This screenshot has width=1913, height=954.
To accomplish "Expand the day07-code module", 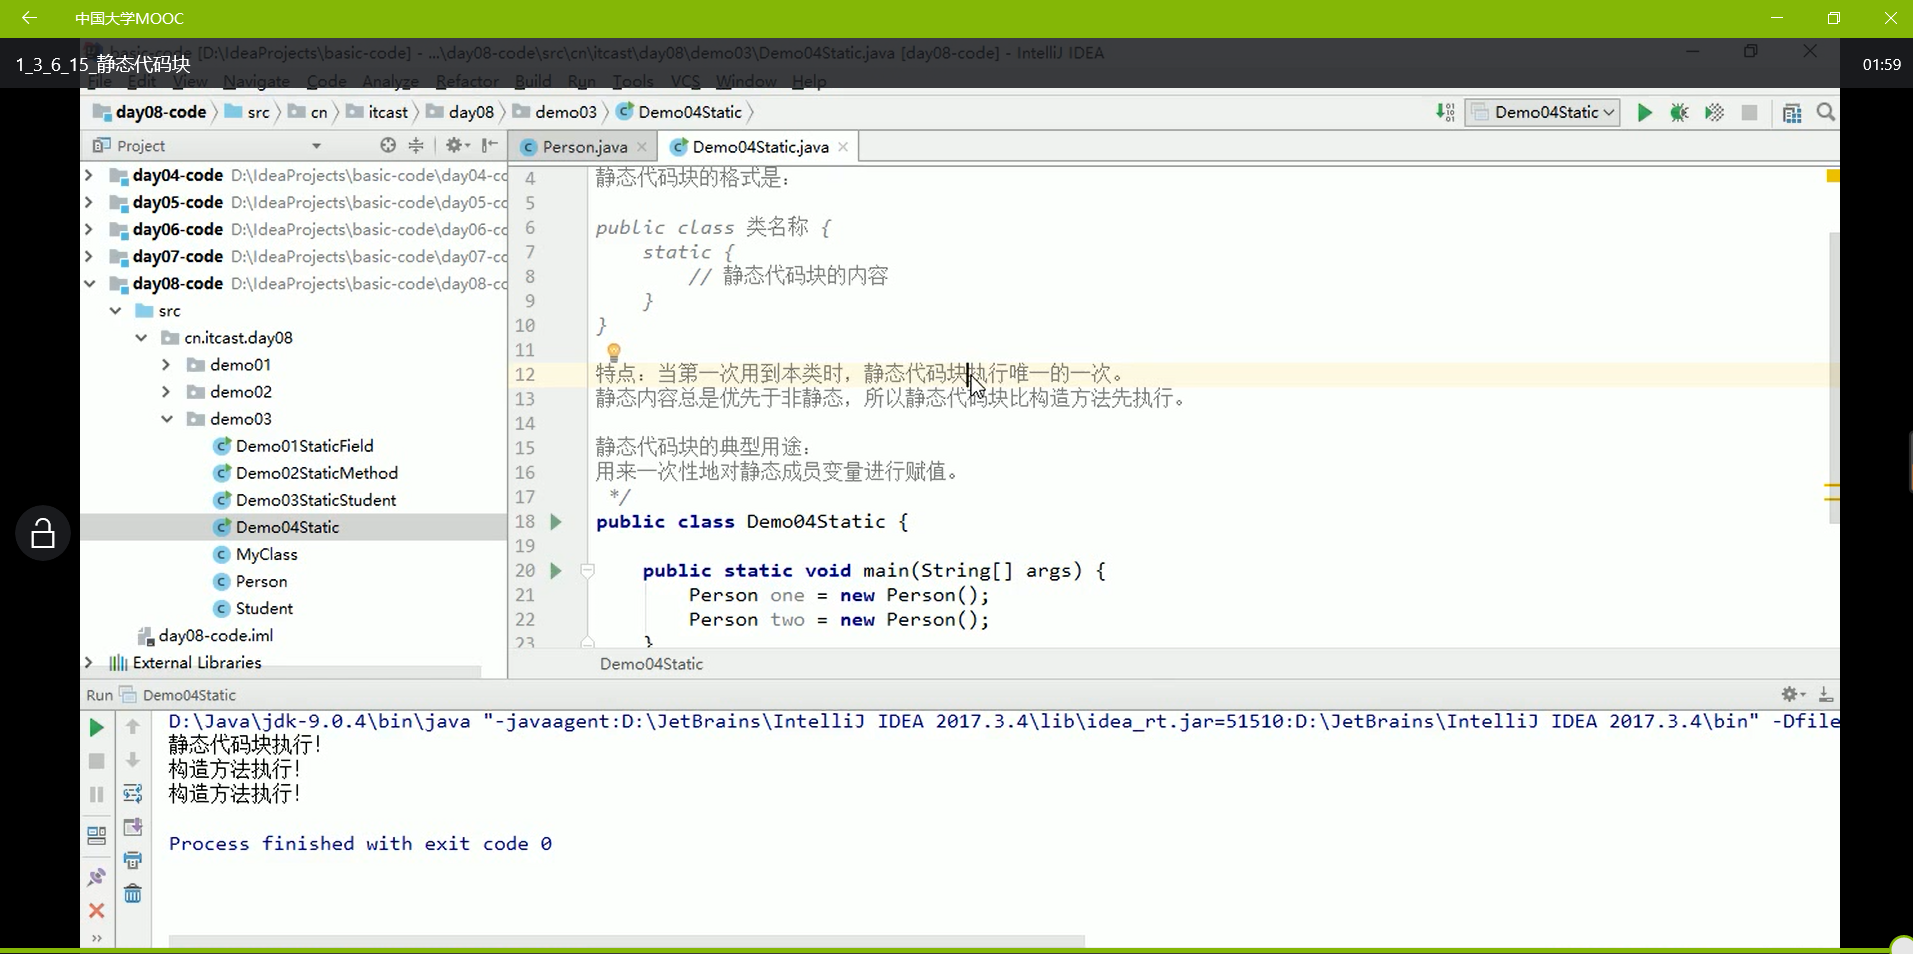I will coord(89,256).
